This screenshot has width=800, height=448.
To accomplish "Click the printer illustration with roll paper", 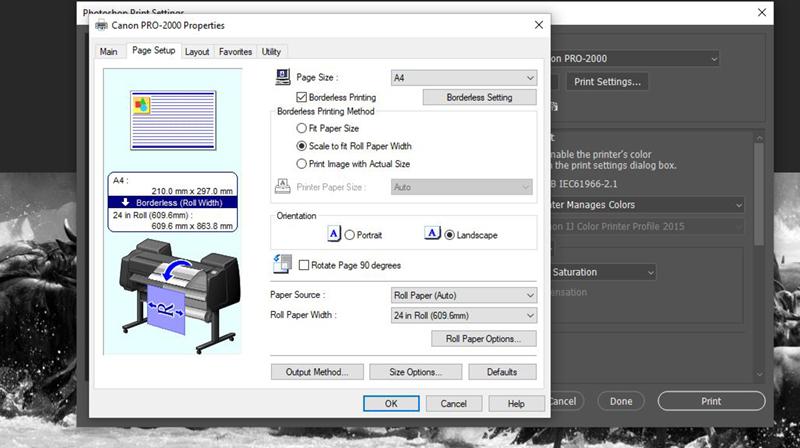I will point(180,295).
